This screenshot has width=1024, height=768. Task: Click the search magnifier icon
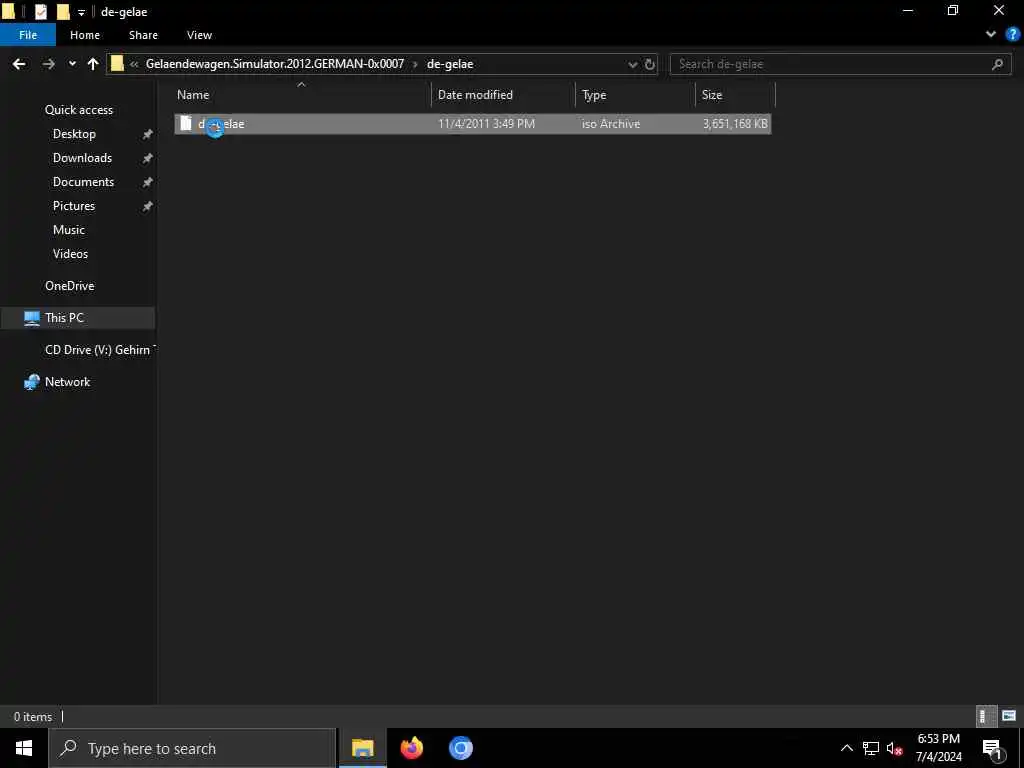tap(997, 64)
